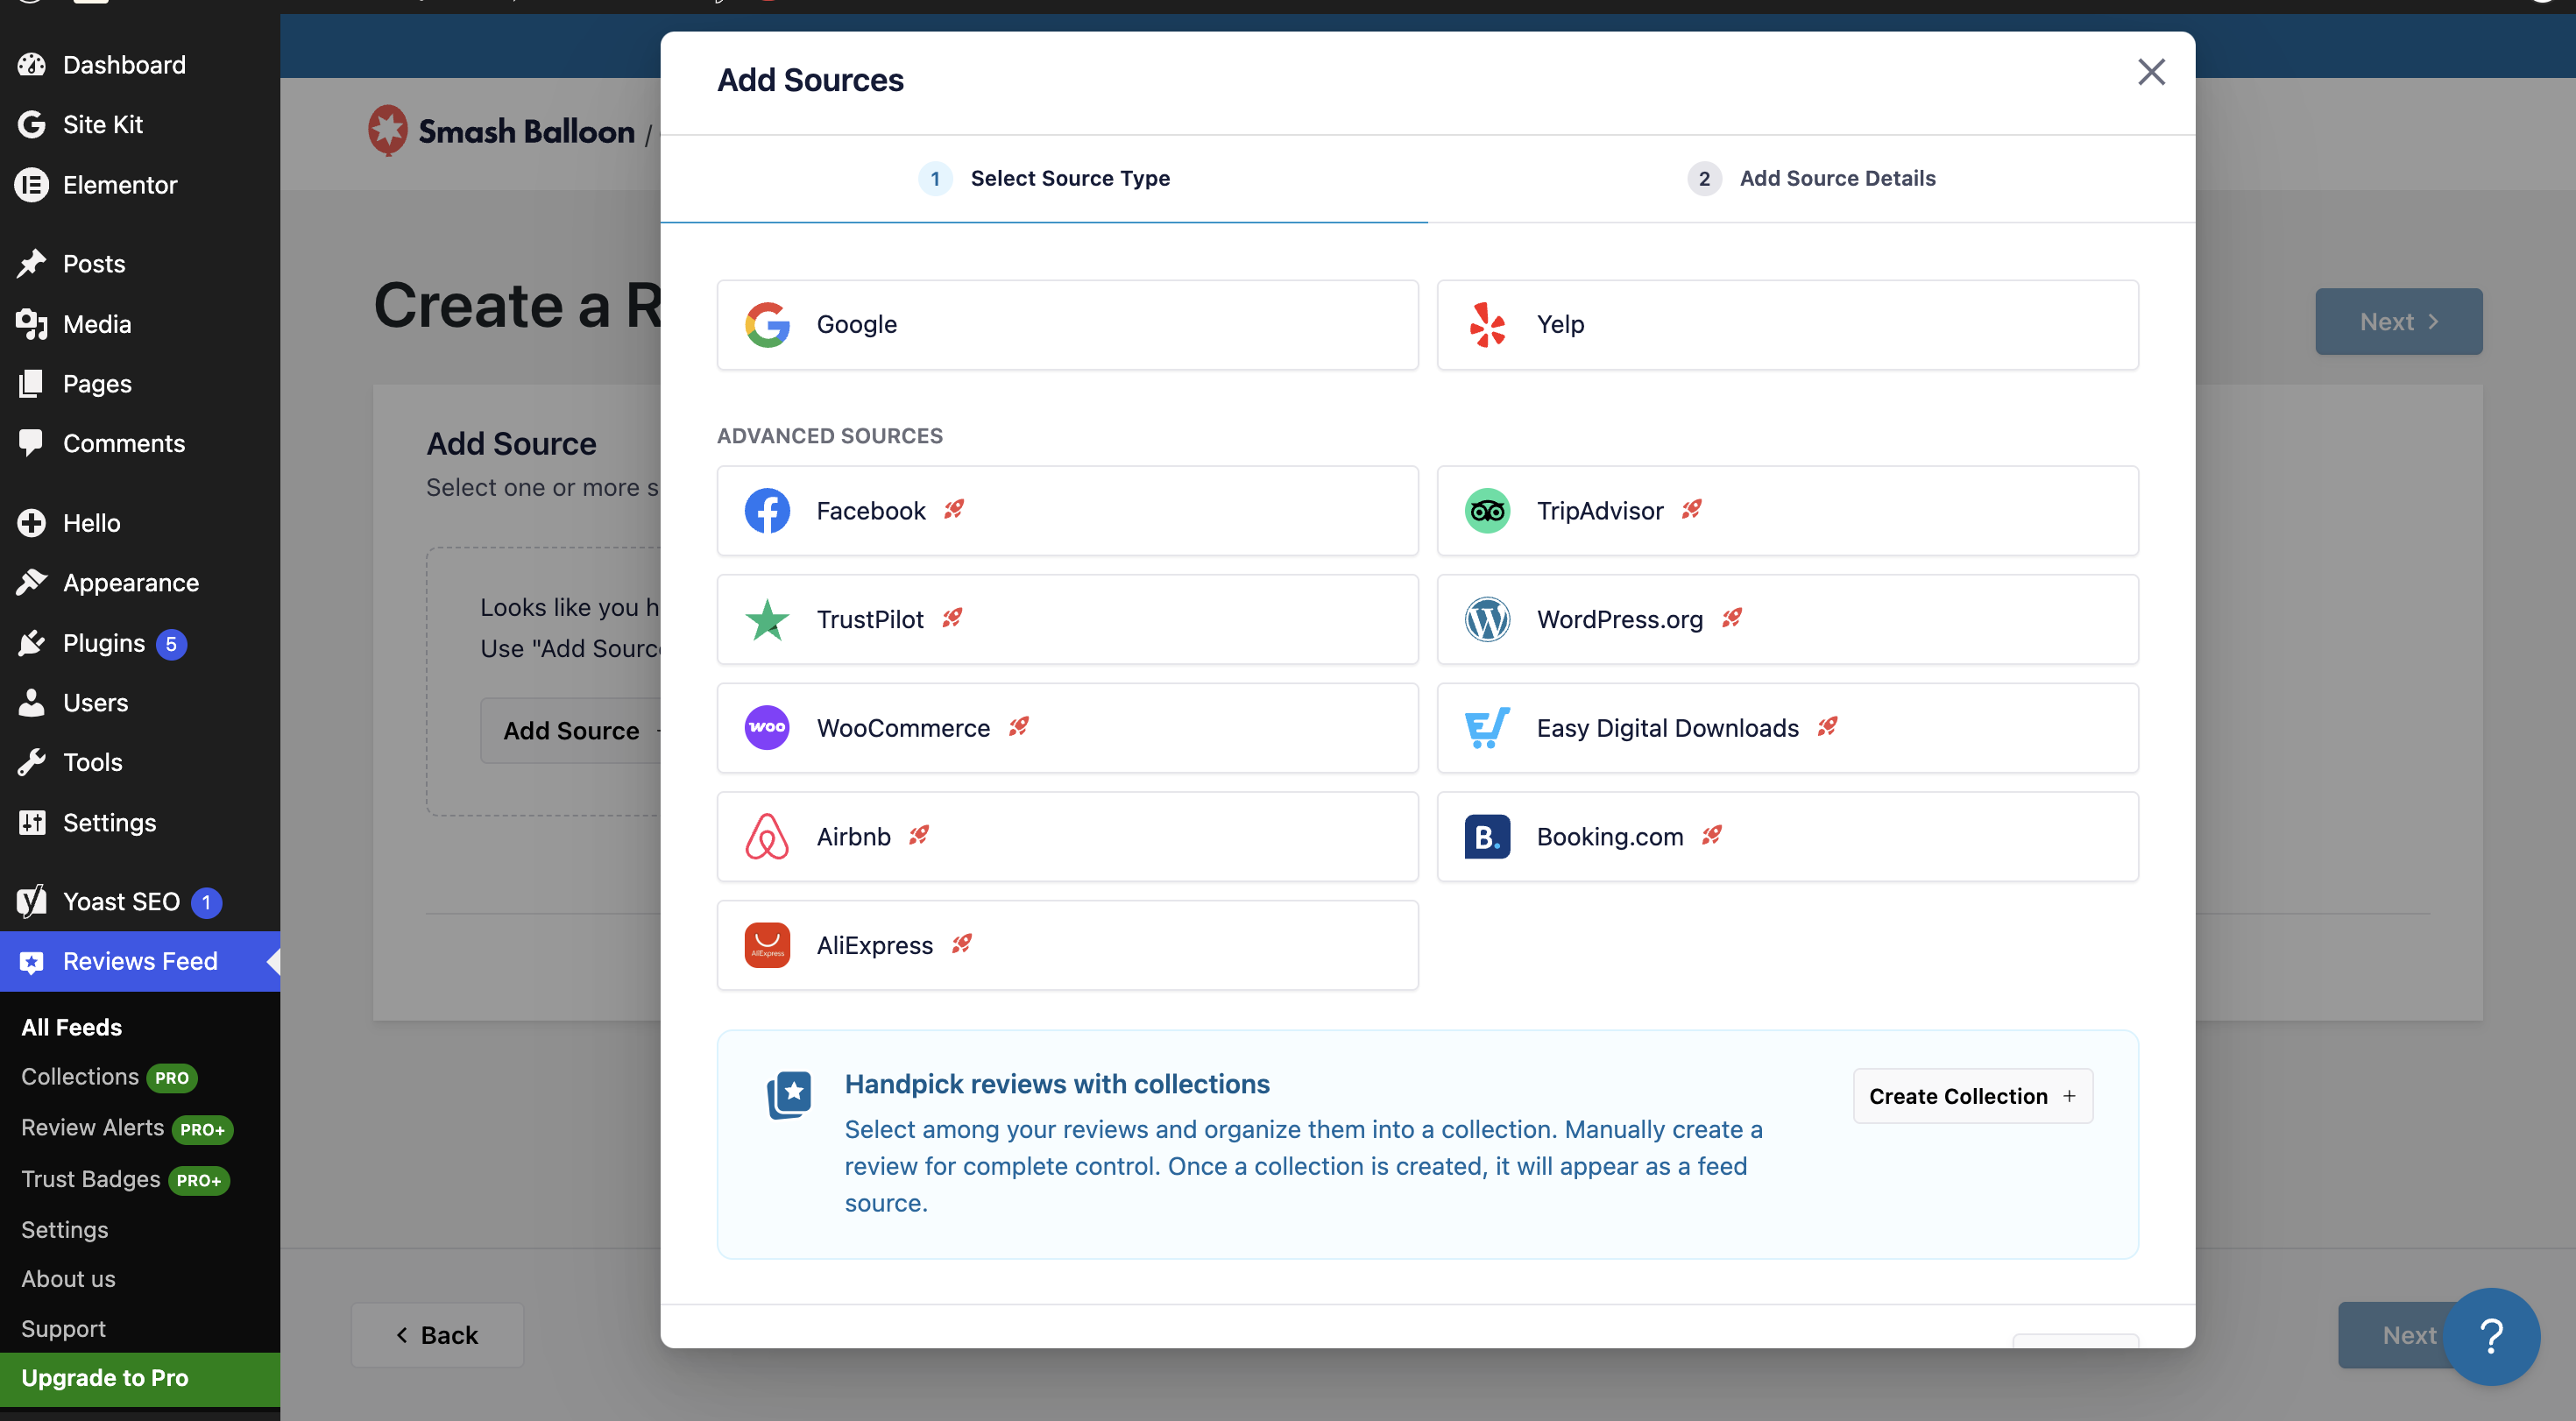Select Reviews Feed in sidebar
2576x1421 pixels.
(140, 961)
